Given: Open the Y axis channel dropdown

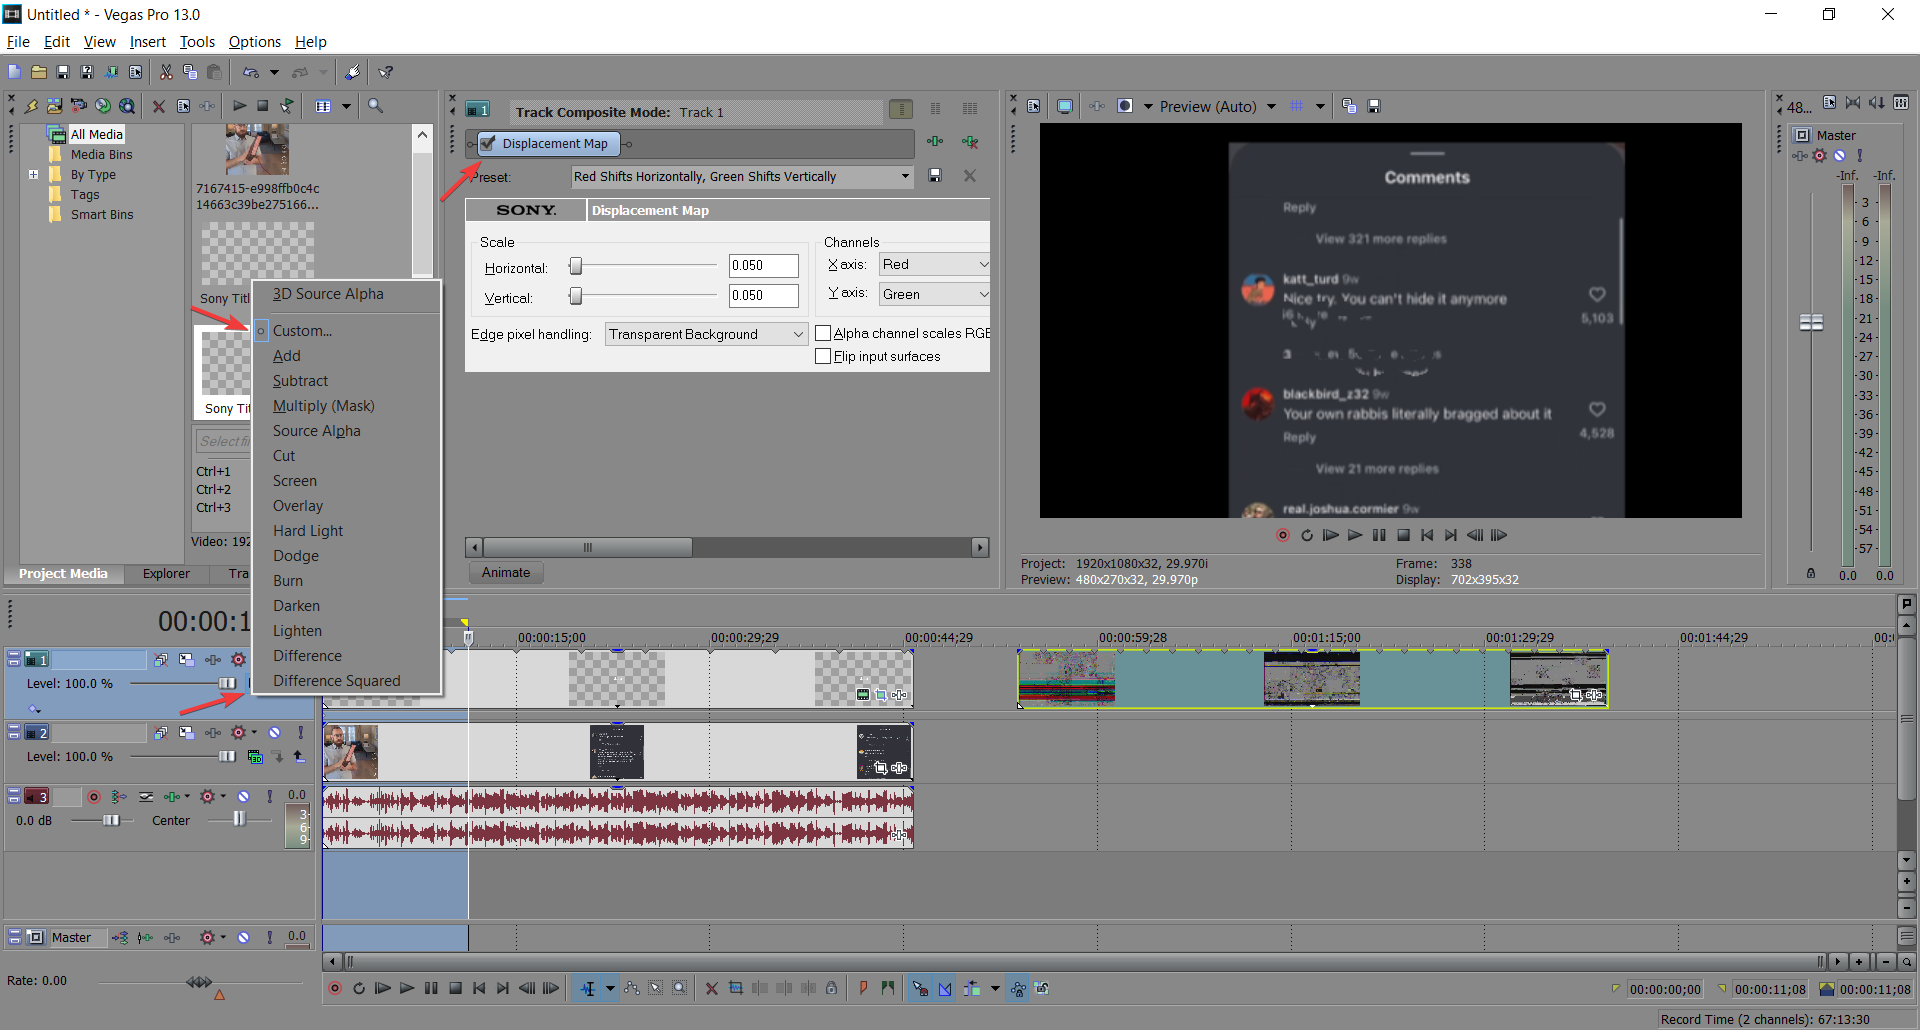Looking at the screenshot, I should [x=983, y=294].
